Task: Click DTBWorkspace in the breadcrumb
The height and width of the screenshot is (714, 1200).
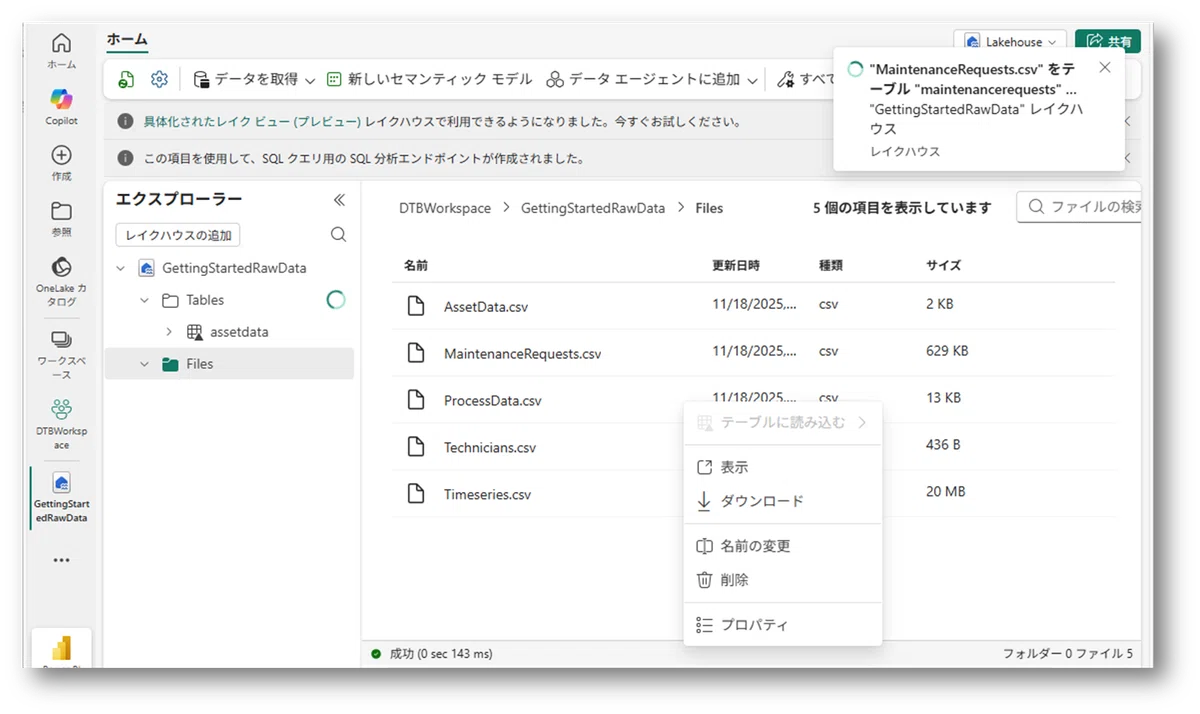Action: (445, 208)
